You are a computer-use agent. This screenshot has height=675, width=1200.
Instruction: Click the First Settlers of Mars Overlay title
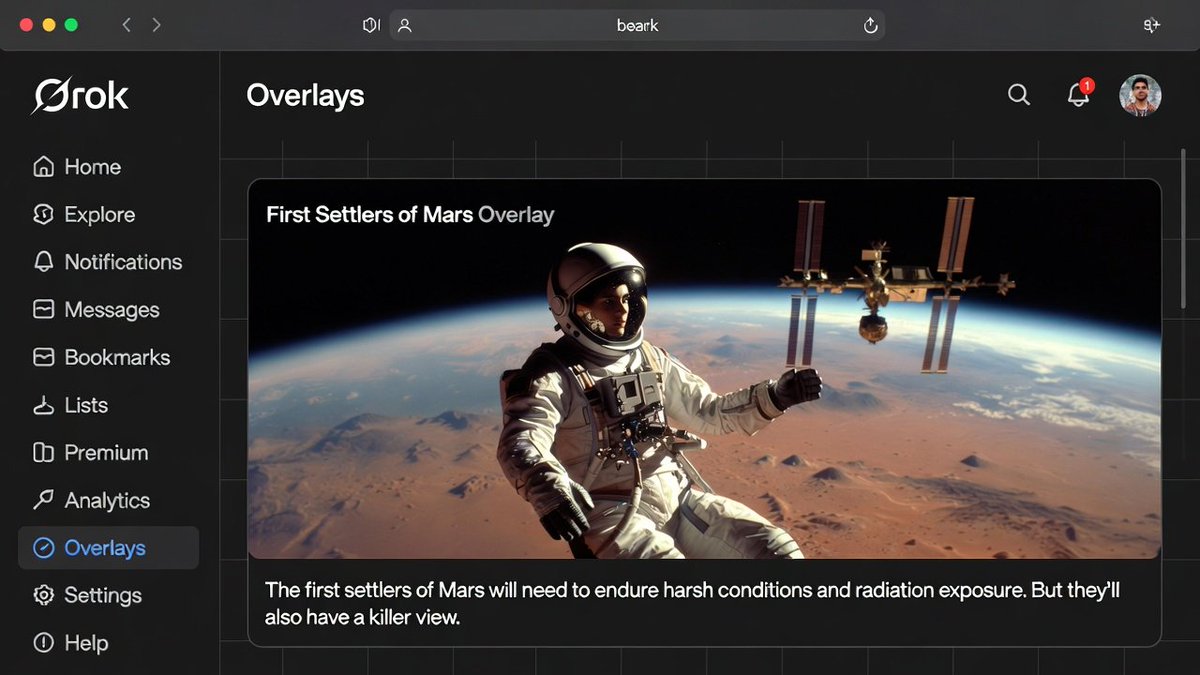click(410, 214)
